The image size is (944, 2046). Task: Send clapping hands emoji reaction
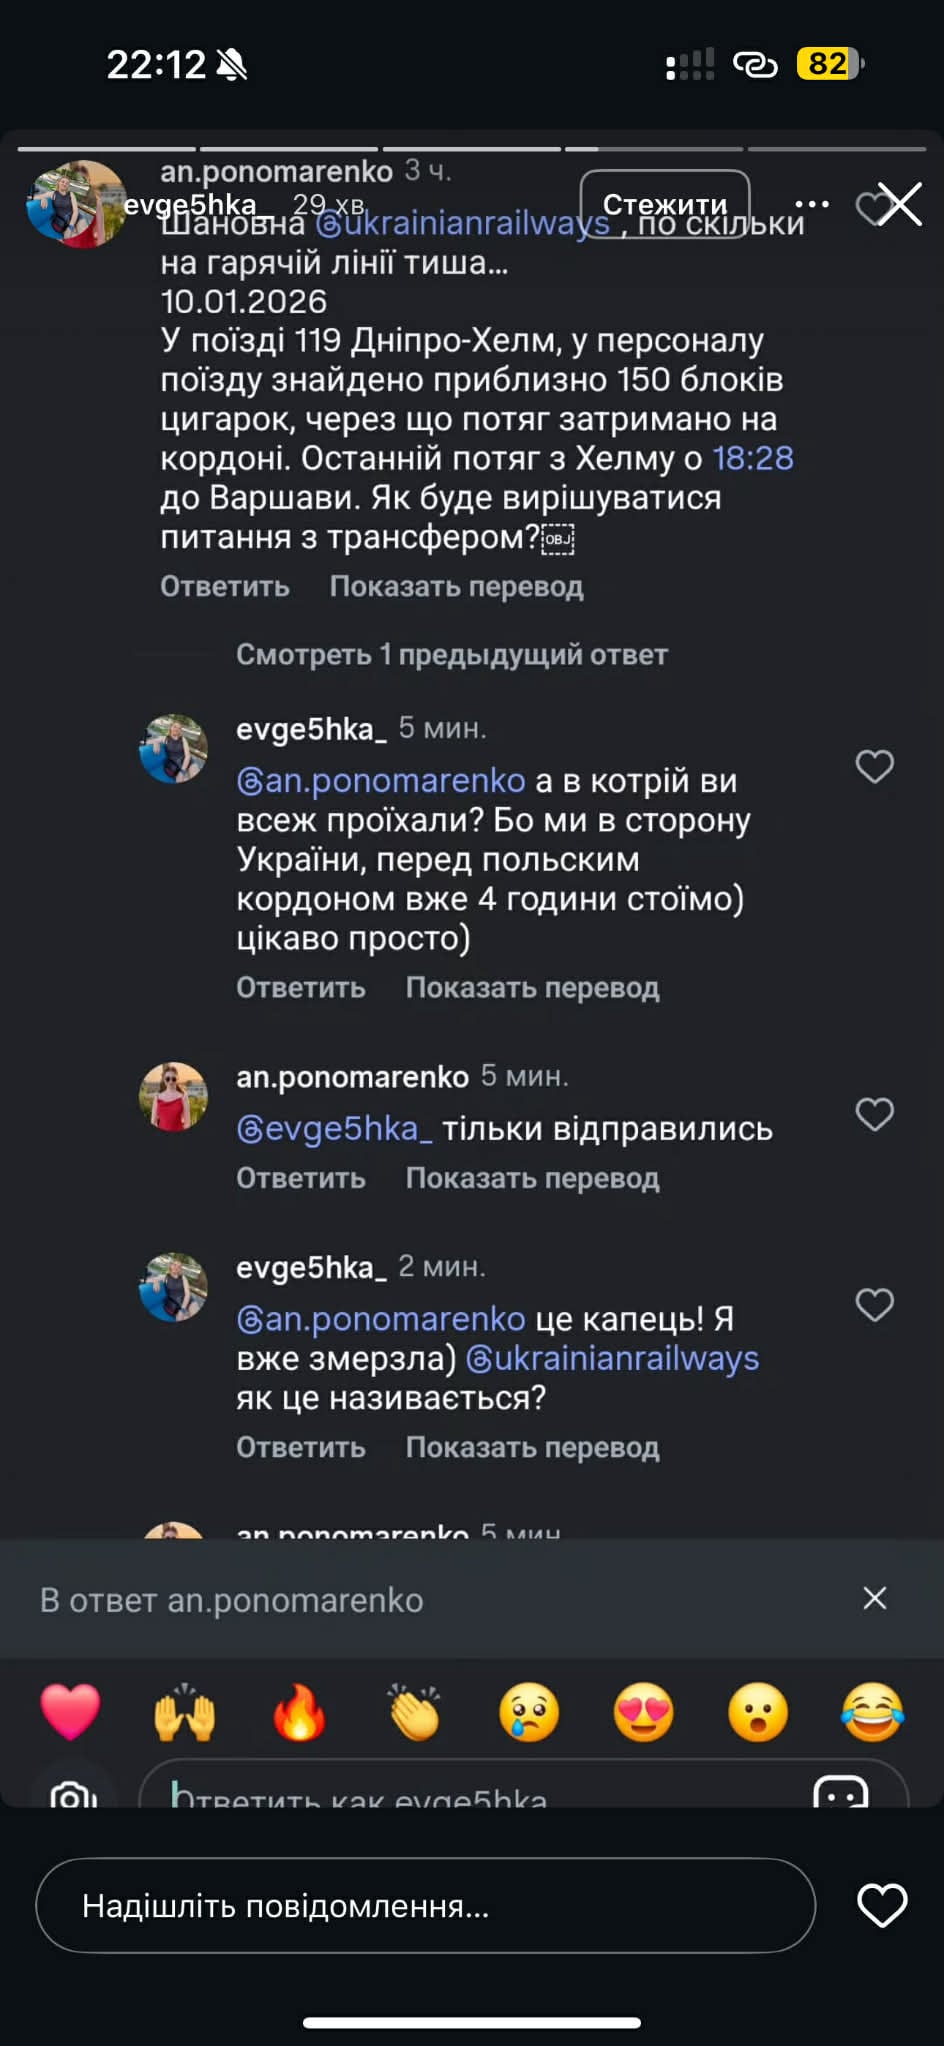tap(415, 1712)
